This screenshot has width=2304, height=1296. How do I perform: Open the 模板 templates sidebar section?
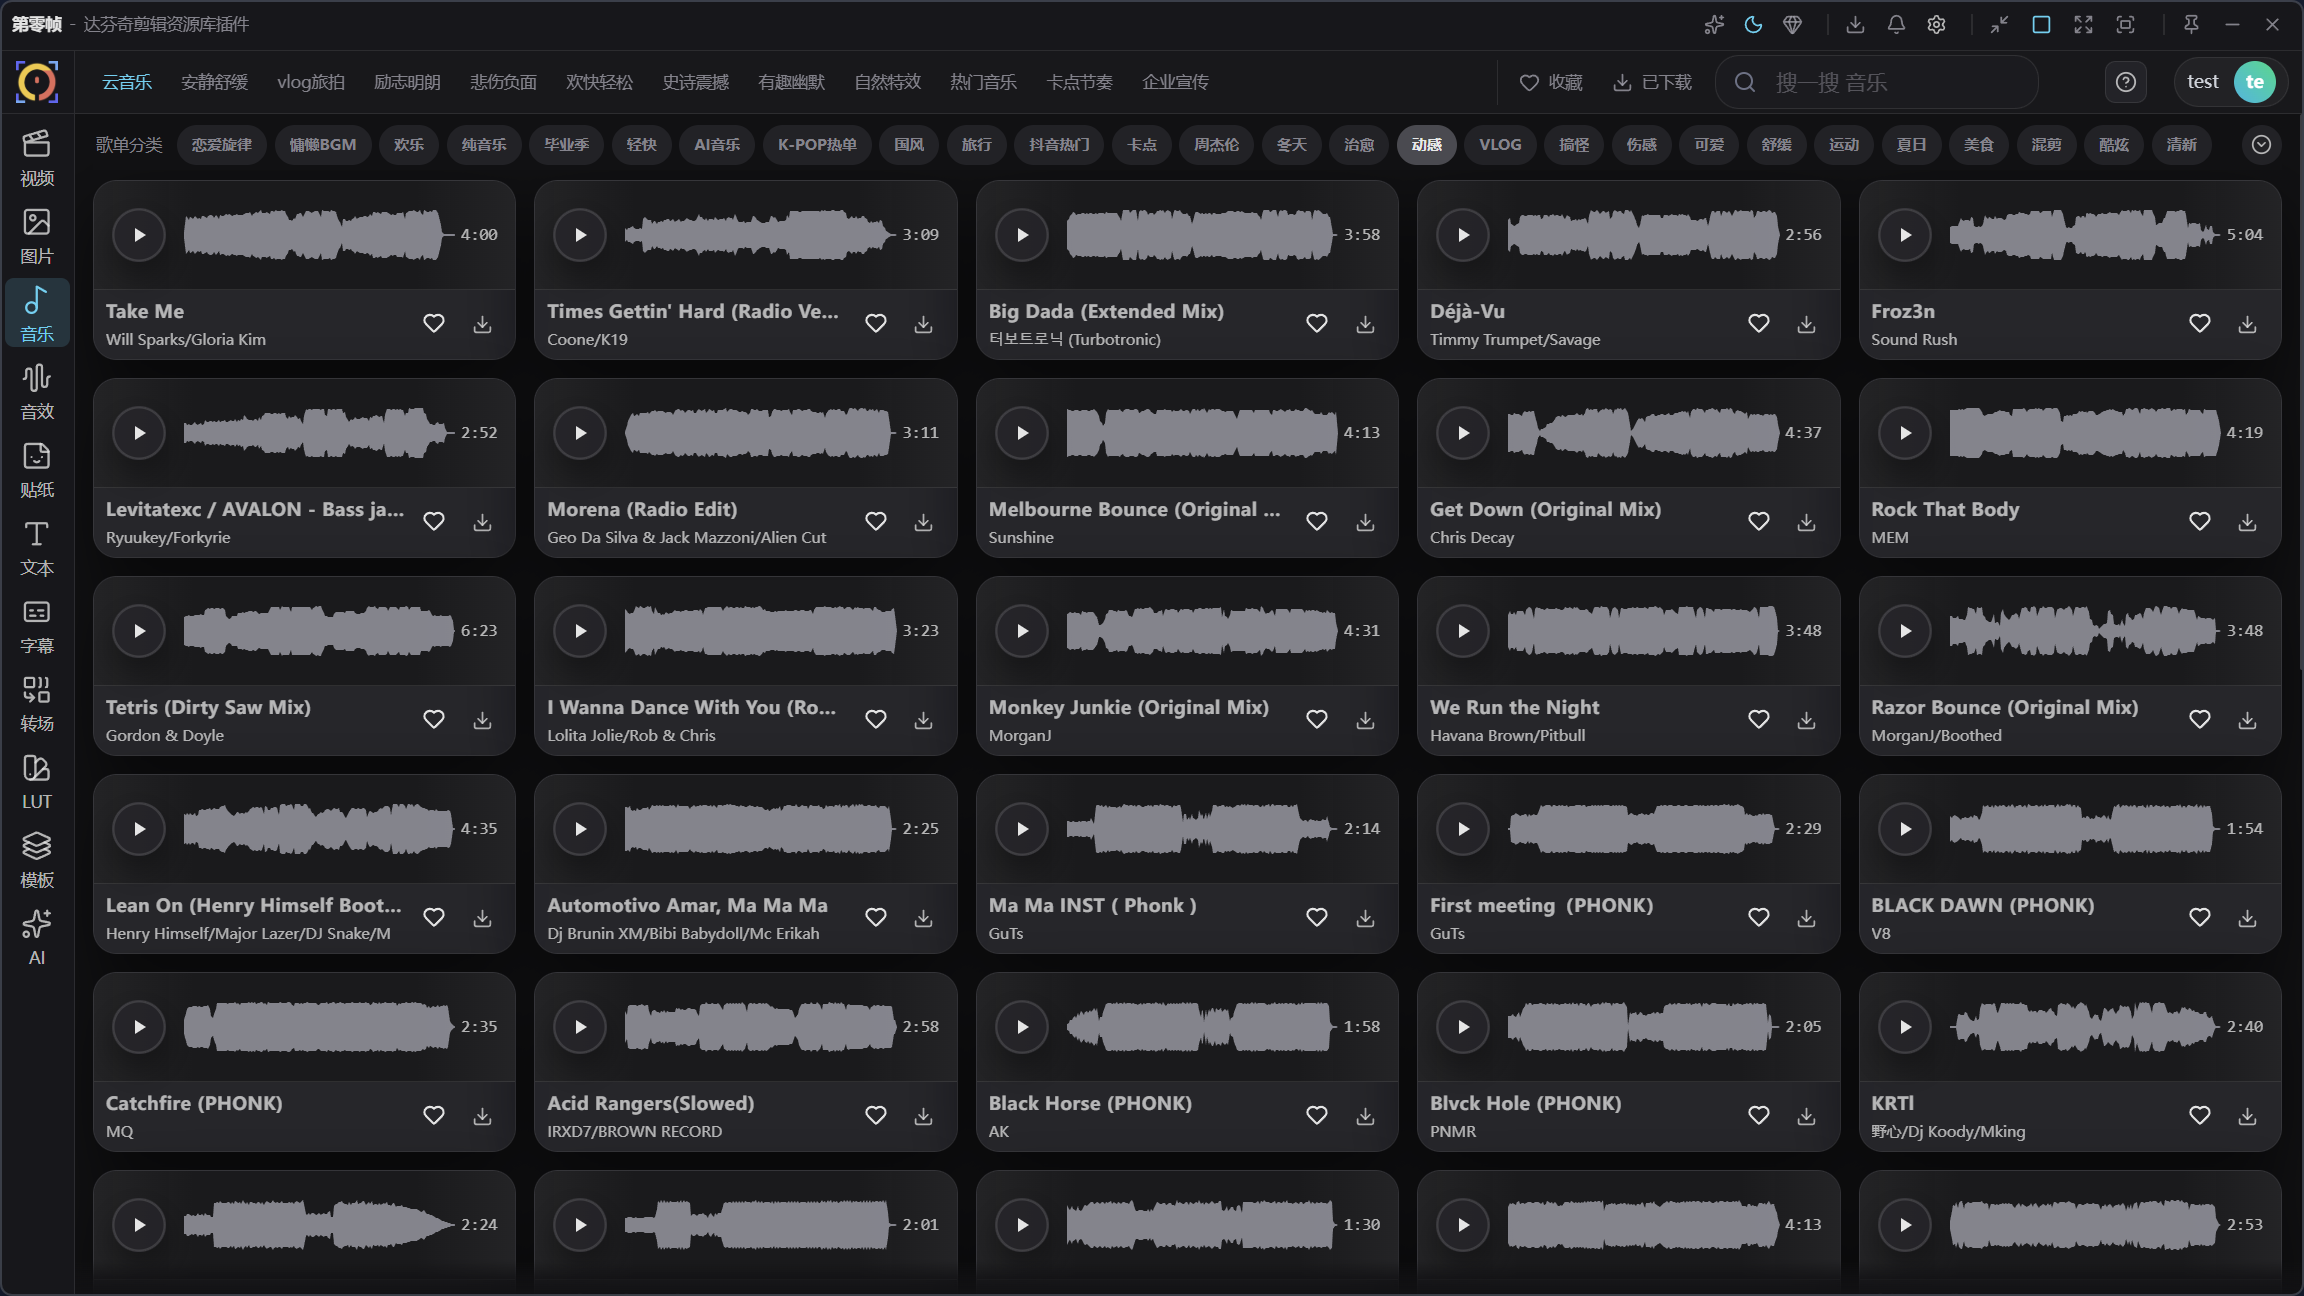click(37, 859)
